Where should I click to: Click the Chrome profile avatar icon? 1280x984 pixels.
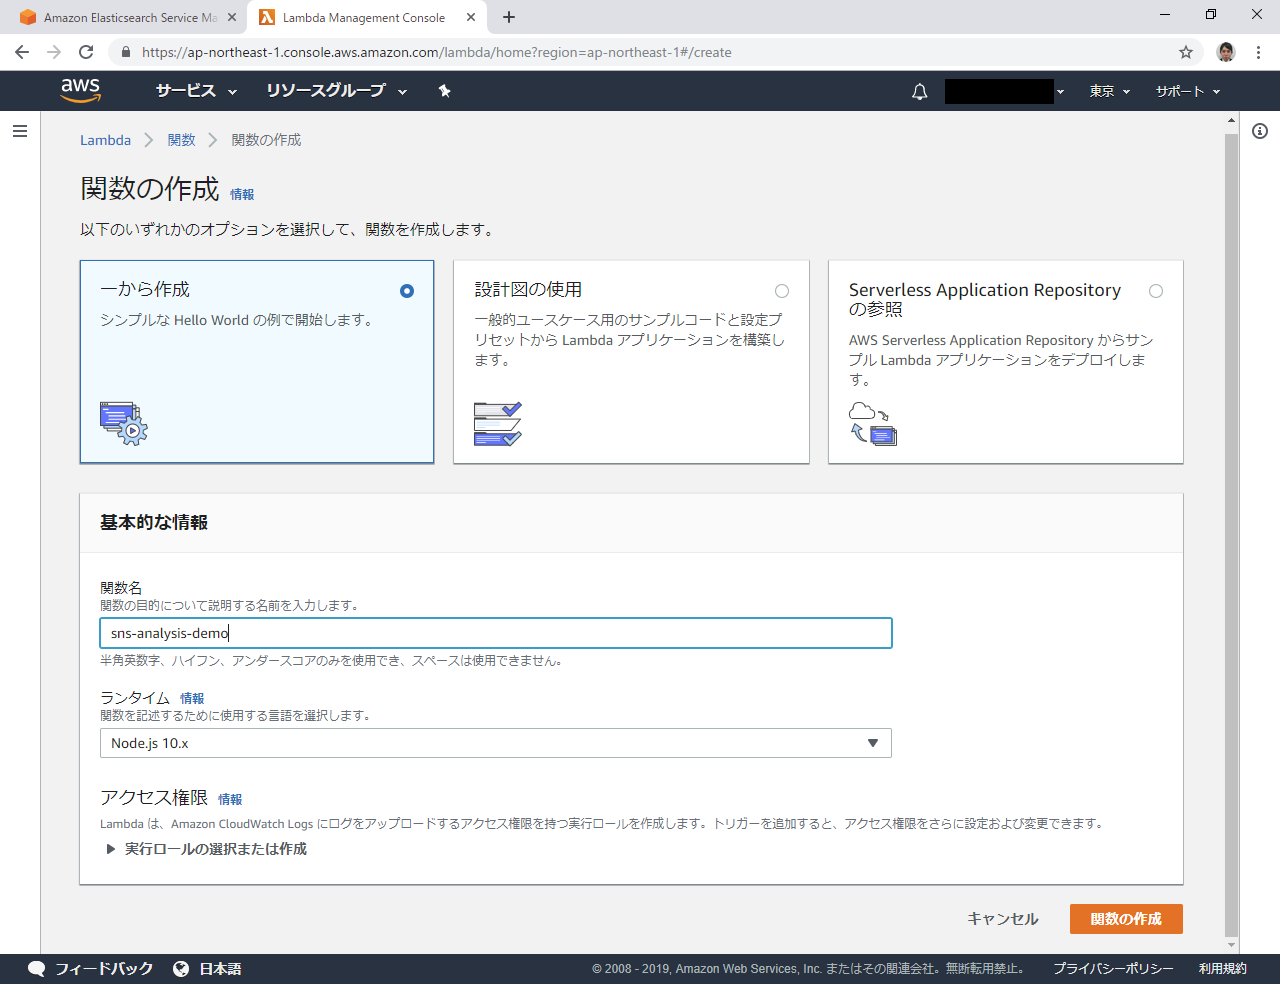[1226, 52]
